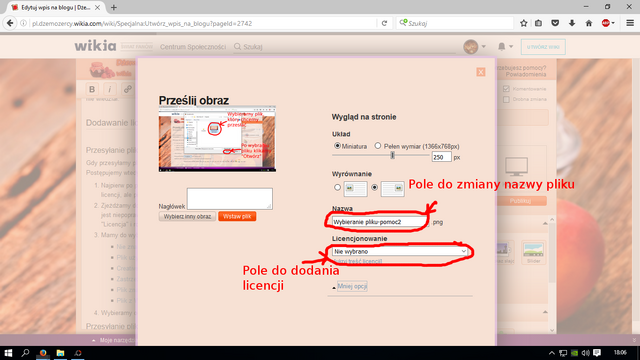Click the uploaded image preview thumbnail

pyautogui.click(x=217, y=139)
